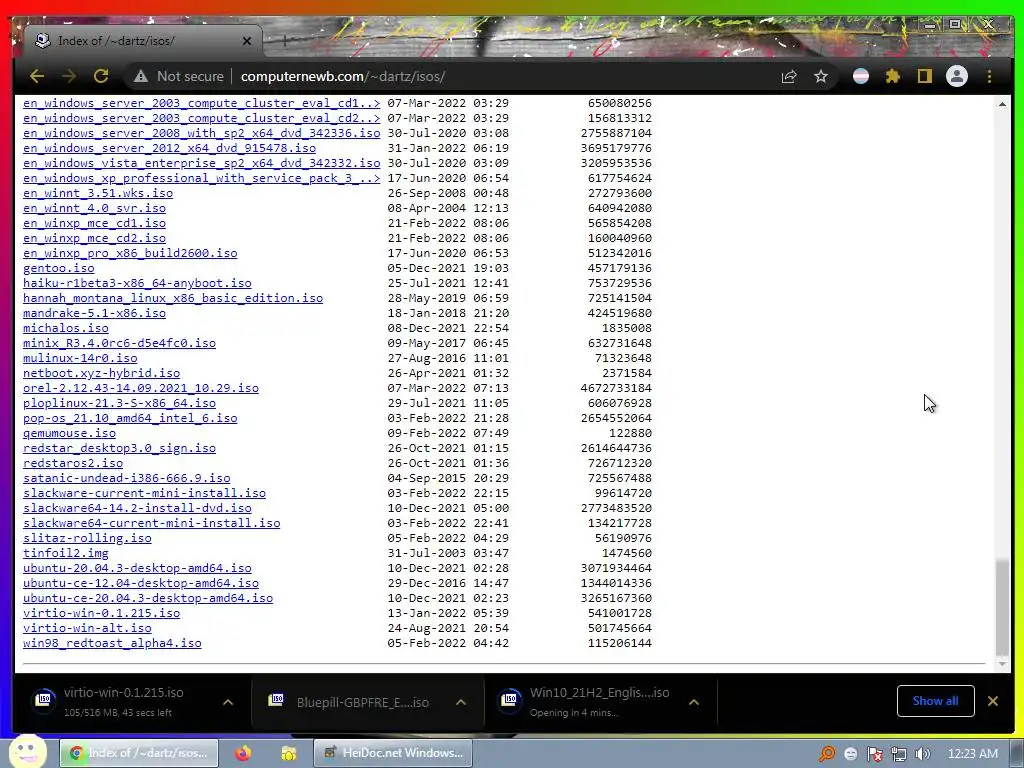This screenshot has height=768, width=1024.
Task: Open a new tab with plus button
Action: pos(285,40)
